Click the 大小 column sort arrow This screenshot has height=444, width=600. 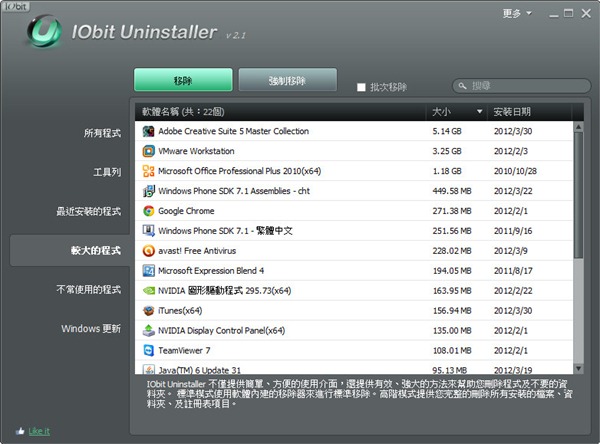479,112
